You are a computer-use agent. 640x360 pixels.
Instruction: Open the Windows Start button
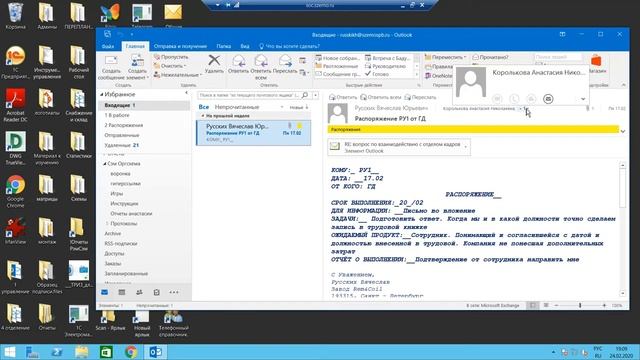9,352
